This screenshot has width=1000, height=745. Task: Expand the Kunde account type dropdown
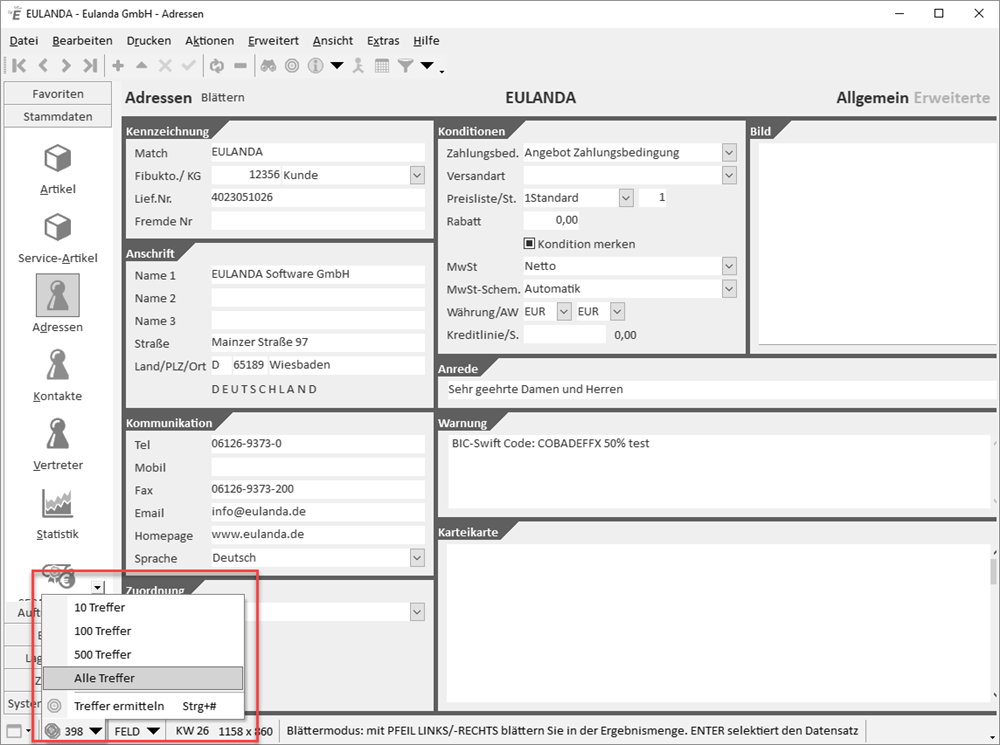pyautogui.click(x=417, y=175)
